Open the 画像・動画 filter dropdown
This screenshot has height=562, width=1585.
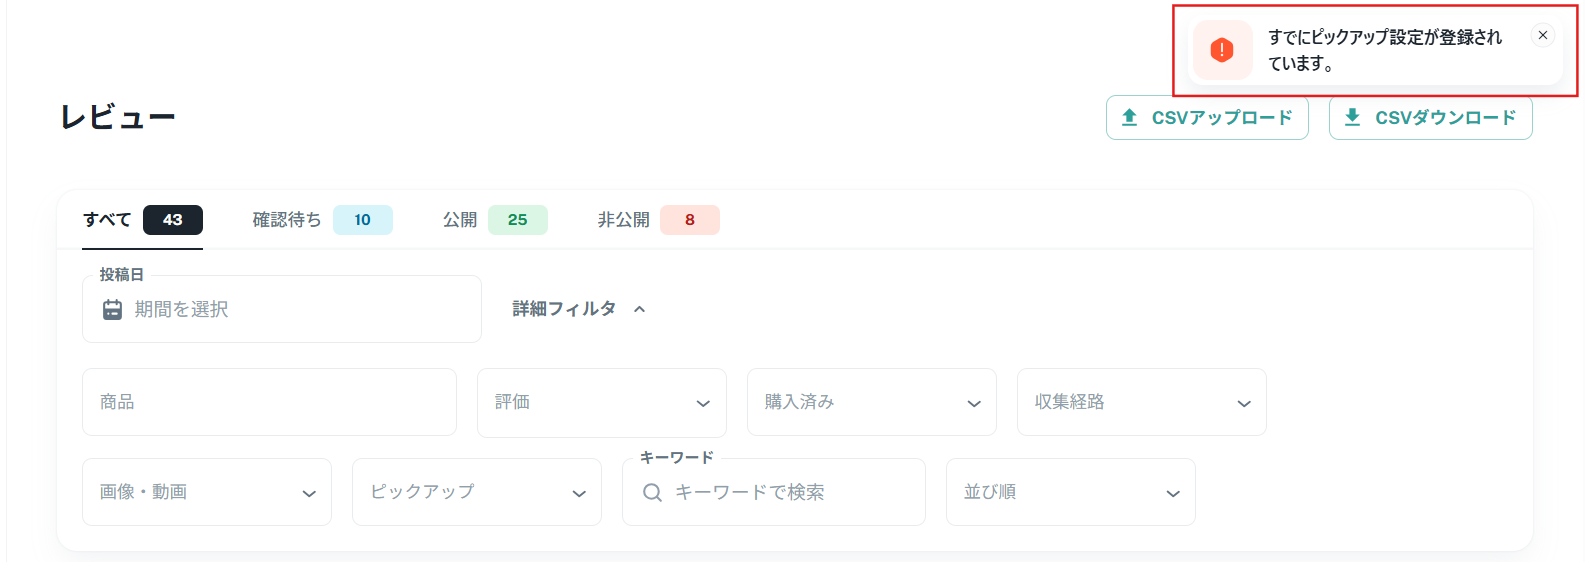206,492
